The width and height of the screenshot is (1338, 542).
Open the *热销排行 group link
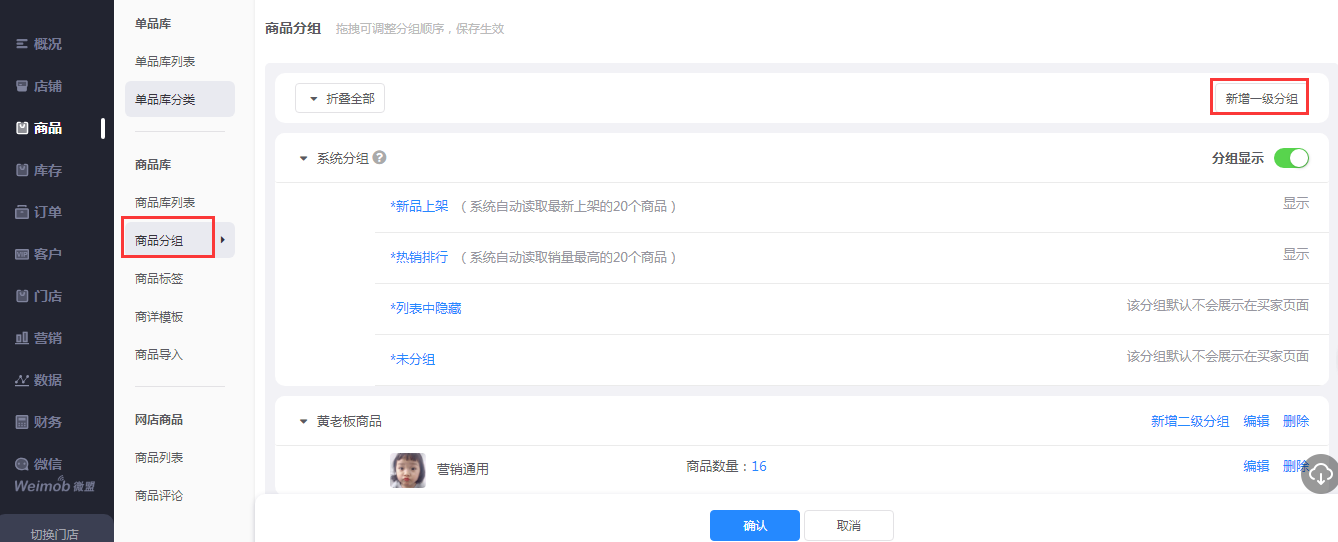[419, 257]
